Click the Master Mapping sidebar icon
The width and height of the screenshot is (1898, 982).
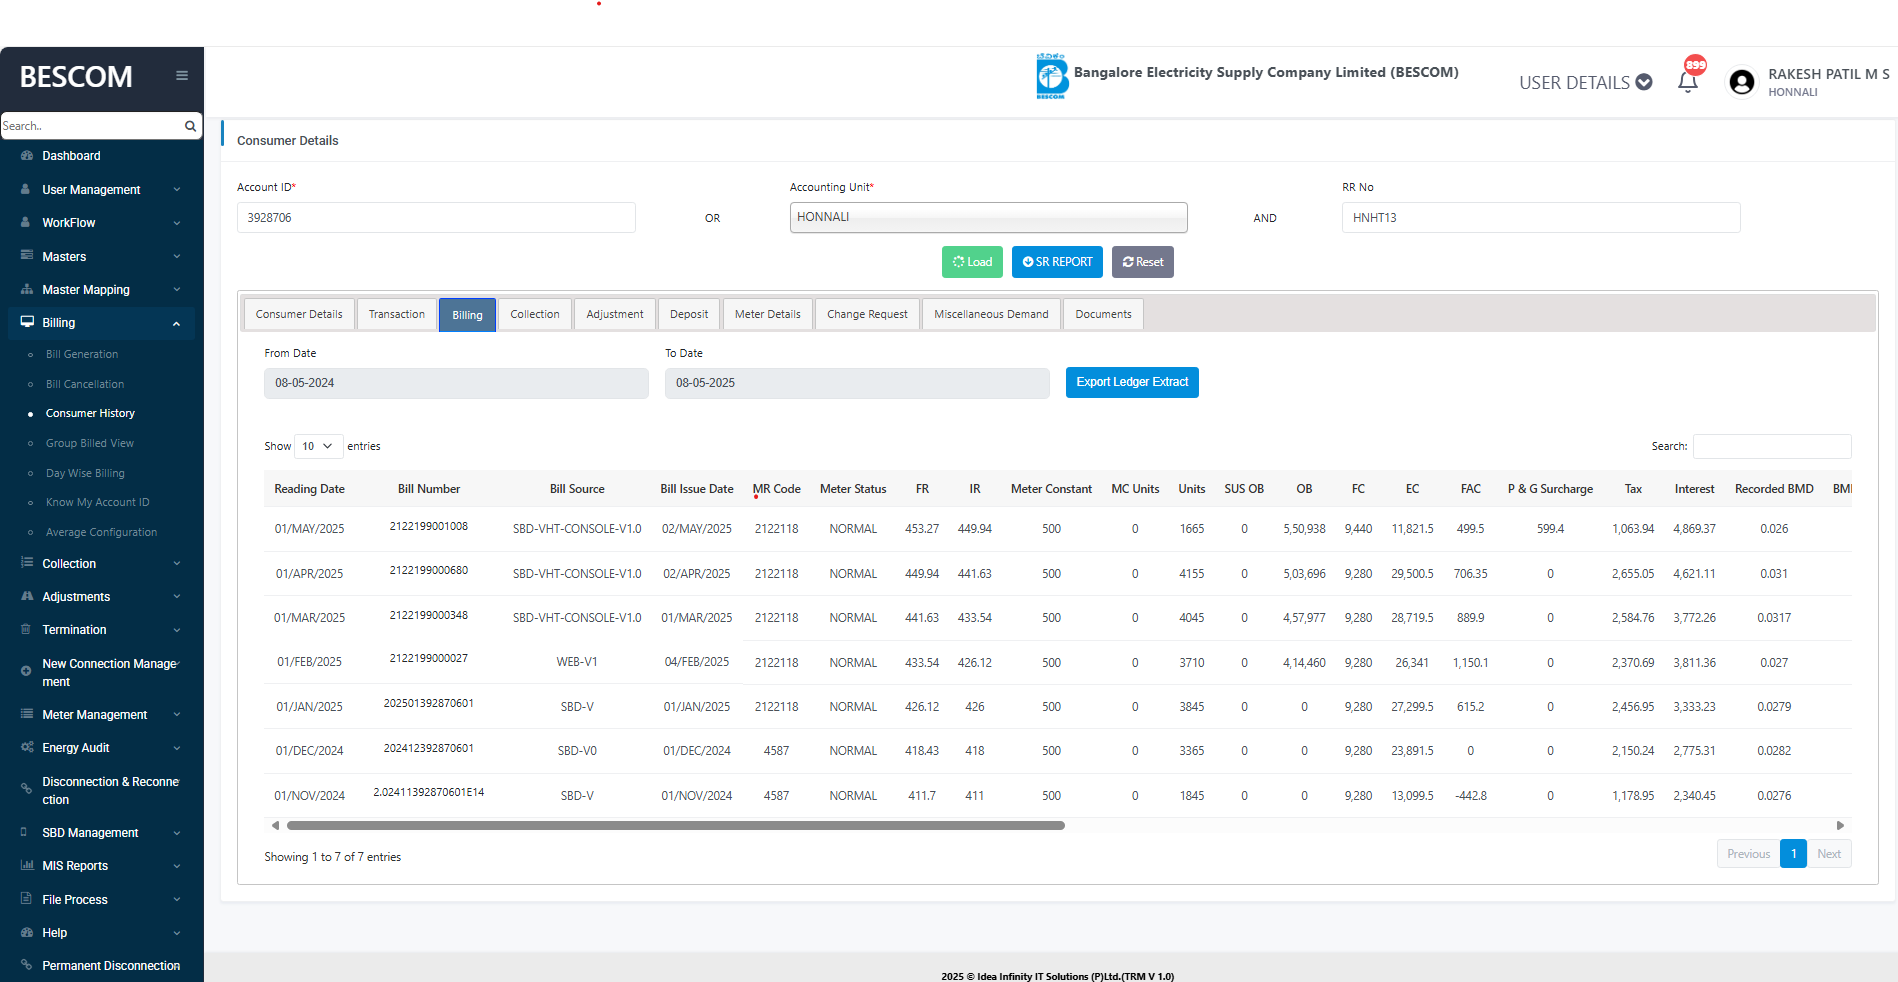tap(27, 289)
